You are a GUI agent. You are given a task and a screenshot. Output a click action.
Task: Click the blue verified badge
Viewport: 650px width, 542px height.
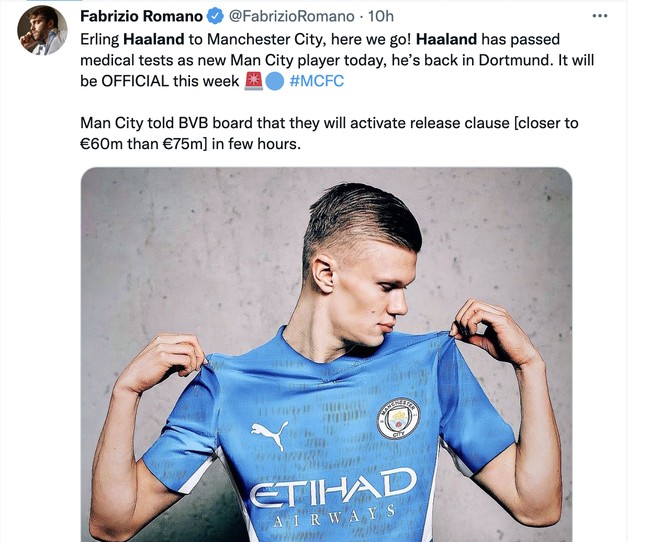(x=214, y=16)
